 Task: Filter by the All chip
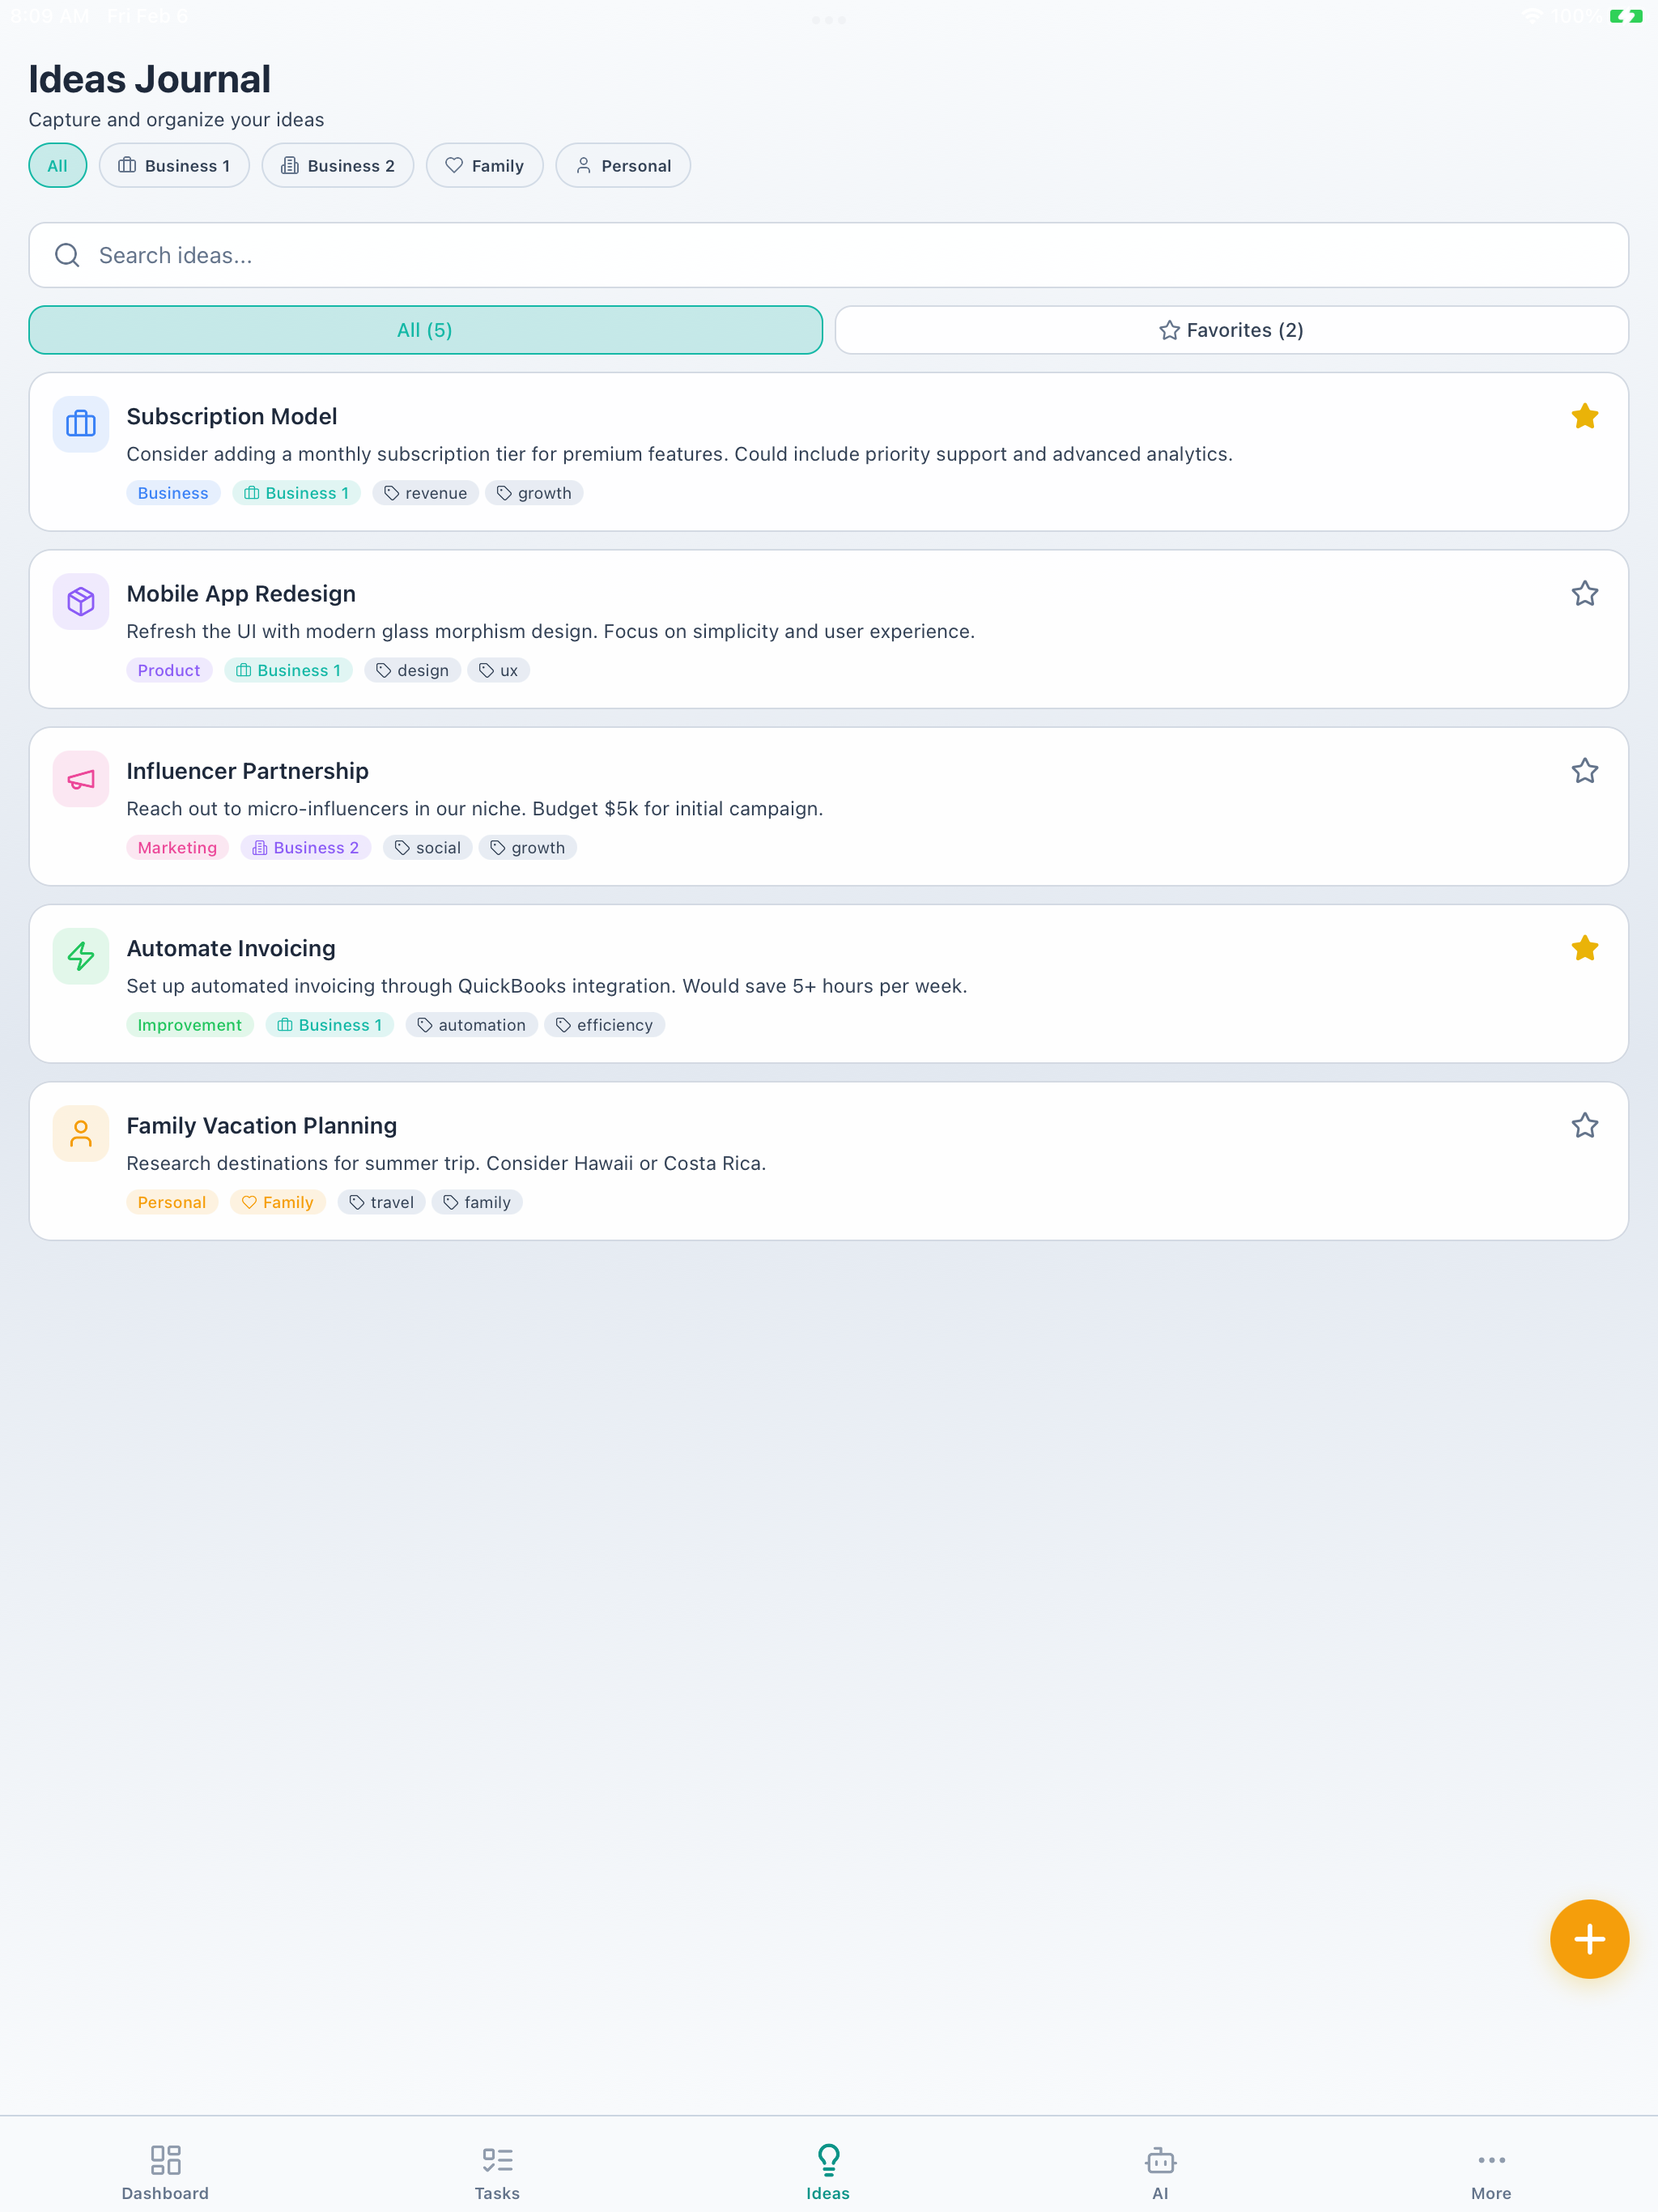point(58,165)
